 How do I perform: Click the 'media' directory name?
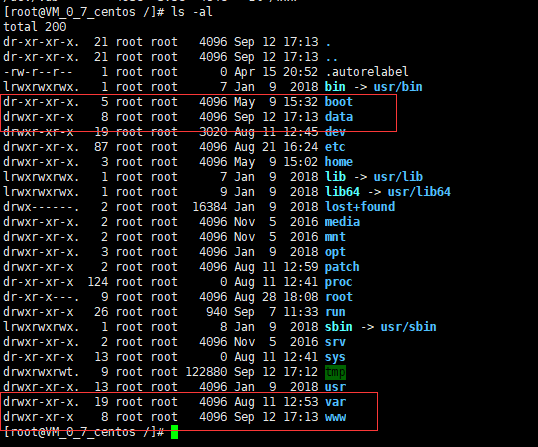pyautogui.click(x=342, y=222)
